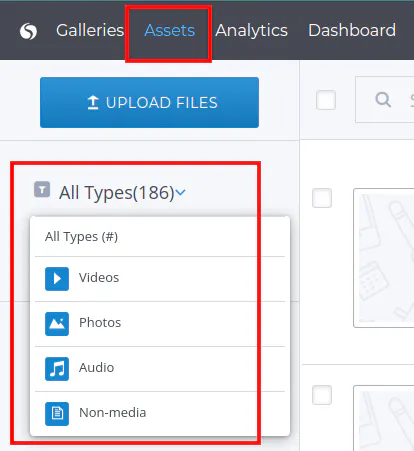
Task: Open the Galleries tab
Action: tap(90, 30)
